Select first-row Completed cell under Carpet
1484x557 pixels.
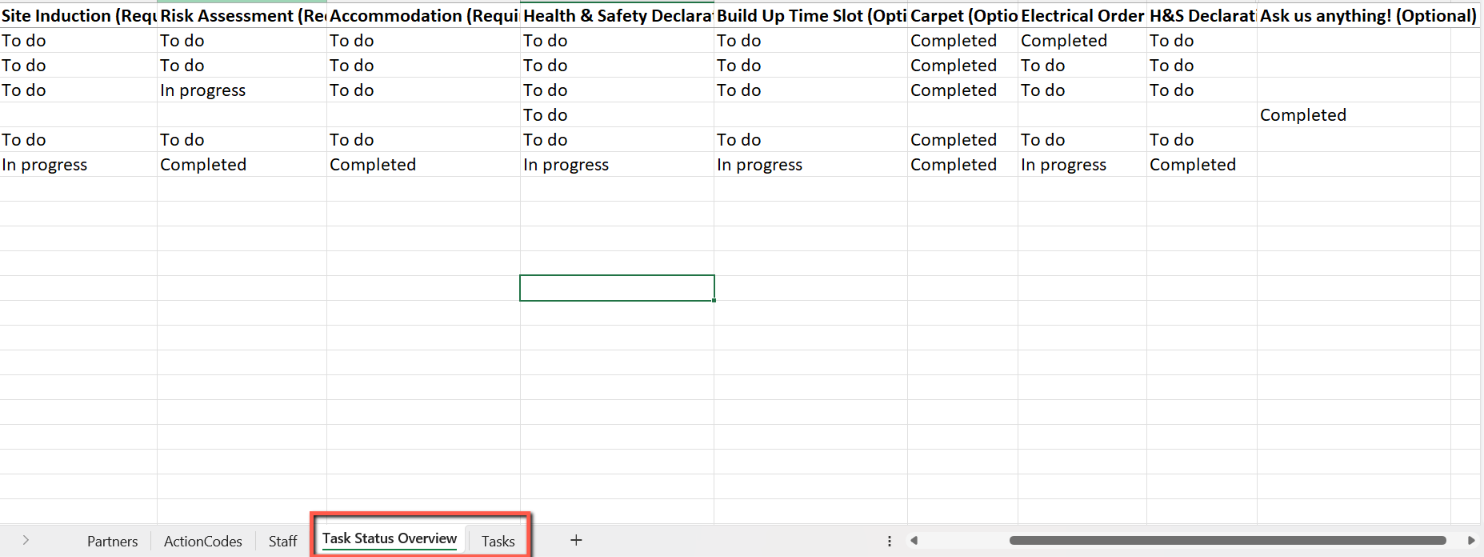coord(963,41)
